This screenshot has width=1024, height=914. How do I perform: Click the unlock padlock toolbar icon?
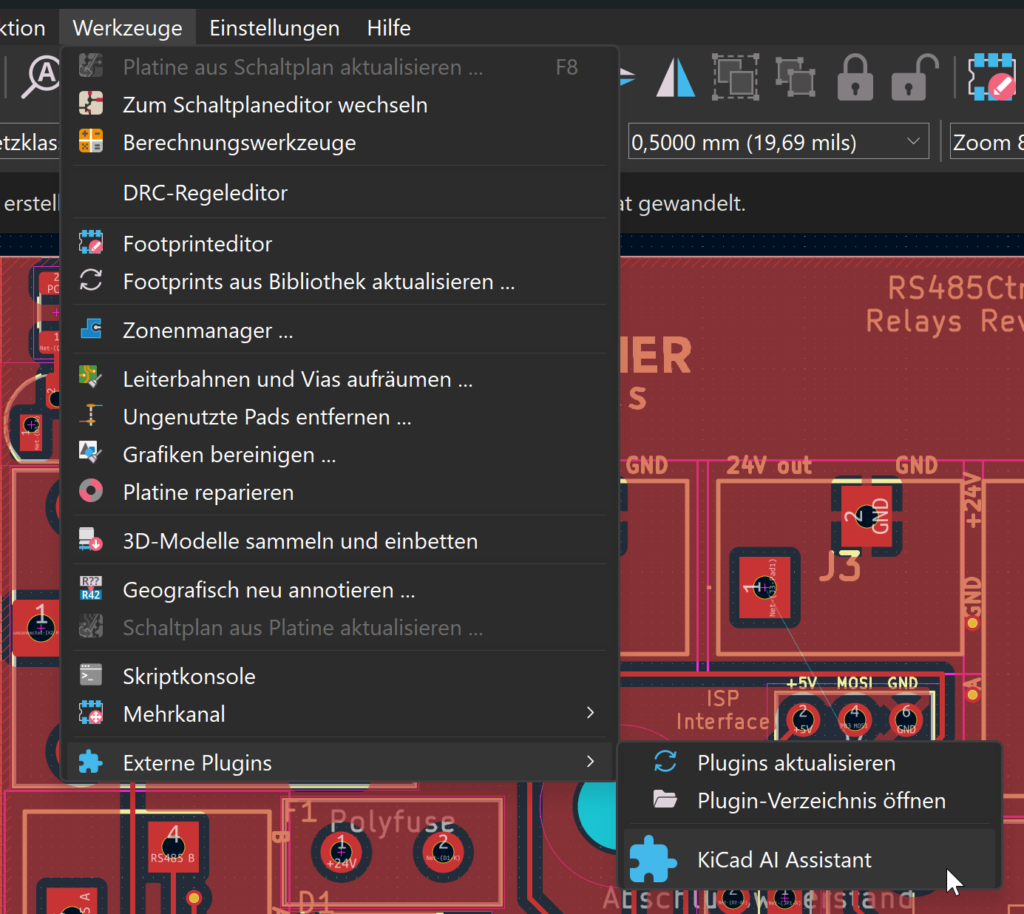coord(914,78)
